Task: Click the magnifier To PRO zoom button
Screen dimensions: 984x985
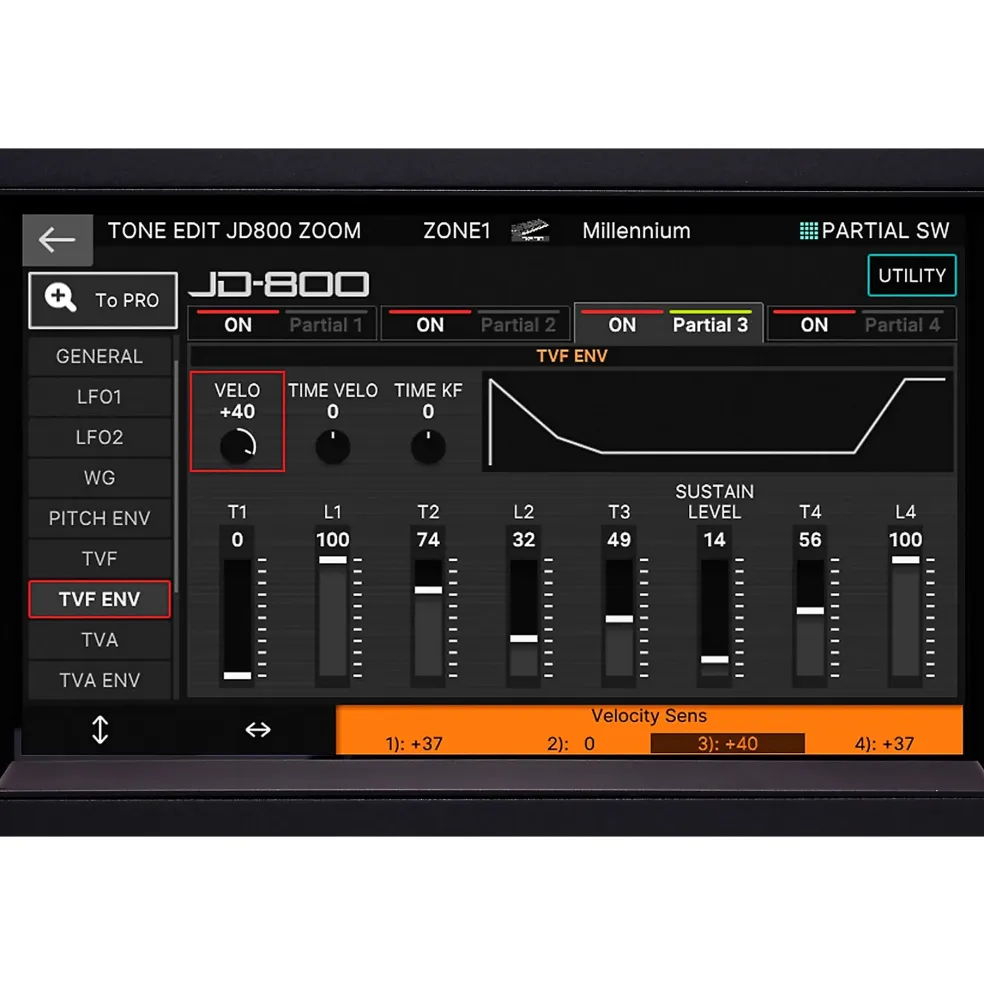Action: 103,300
